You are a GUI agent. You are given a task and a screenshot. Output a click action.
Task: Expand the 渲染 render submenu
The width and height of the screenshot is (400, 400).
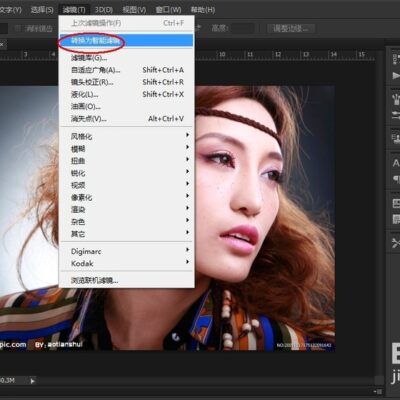point(127,209)
